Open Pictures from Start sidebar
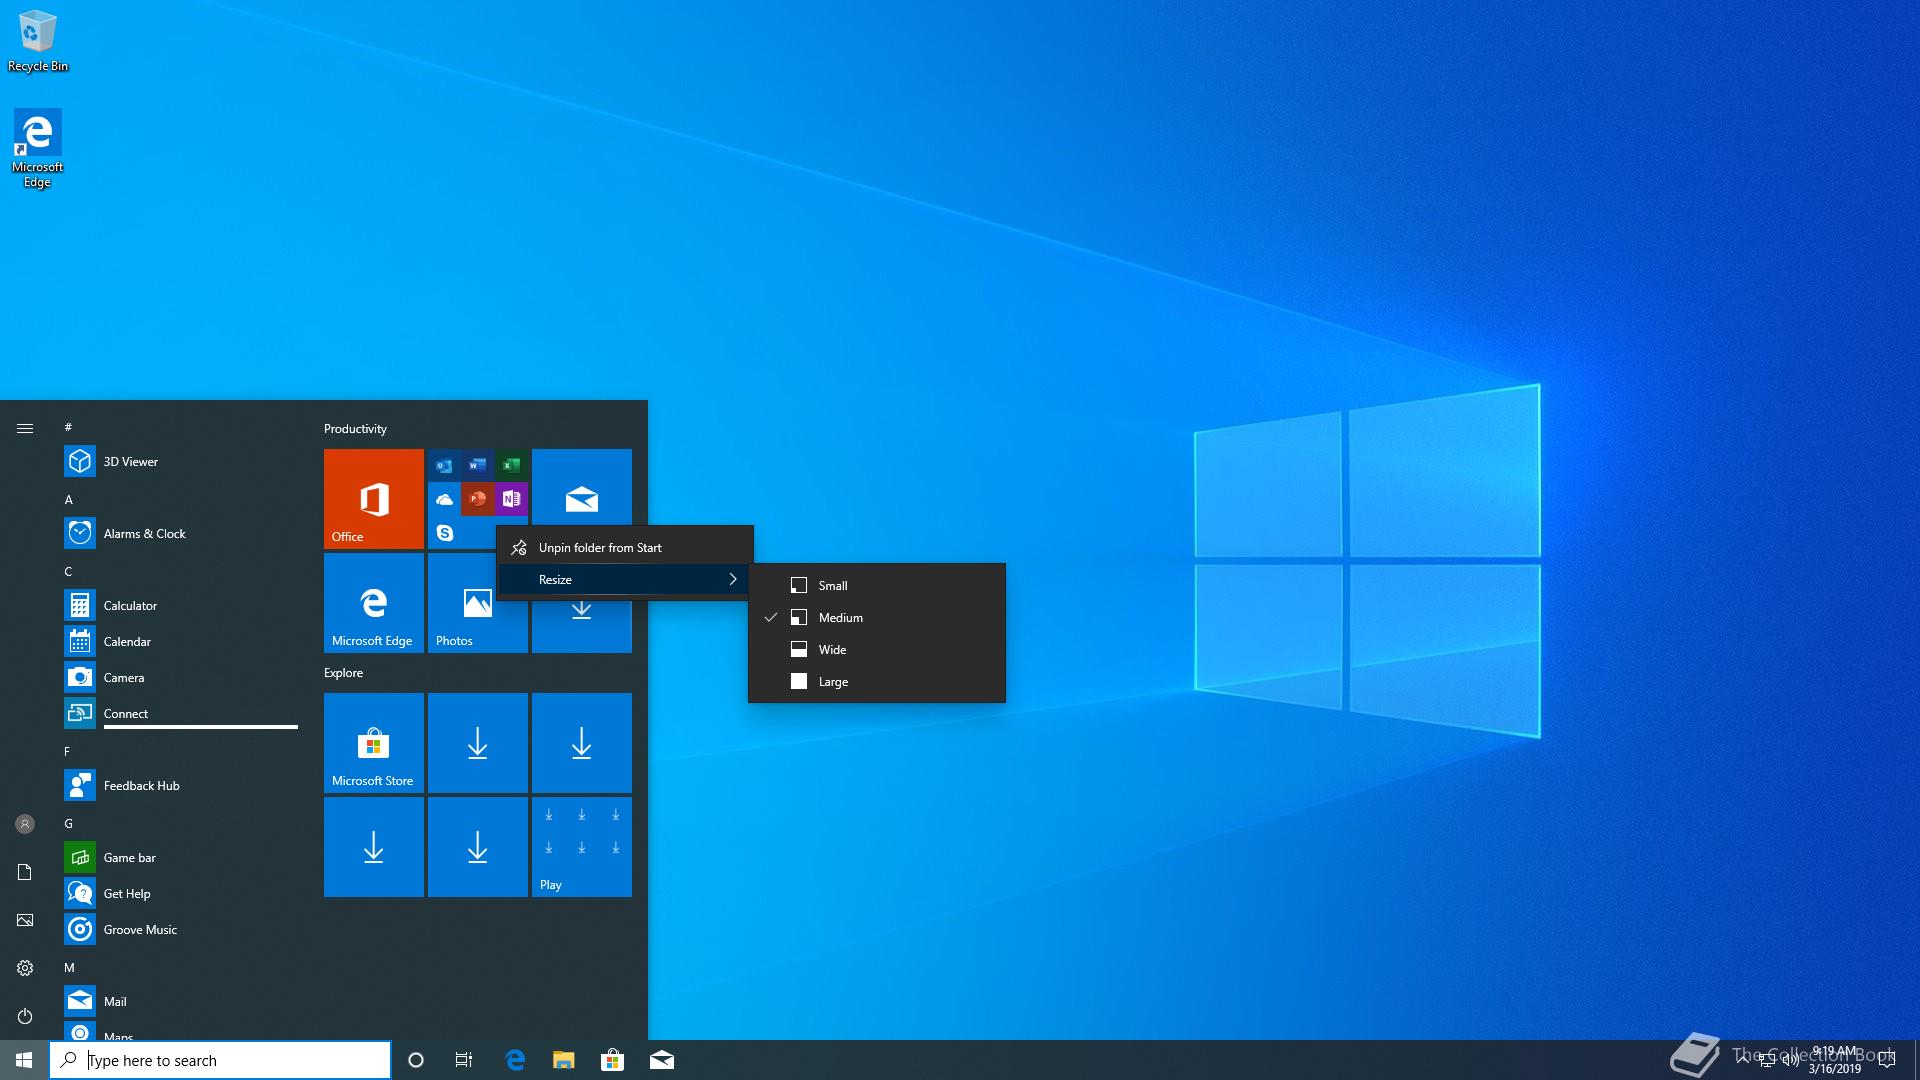This screenshot has width=1920, height=1080. tap(25, 920)
